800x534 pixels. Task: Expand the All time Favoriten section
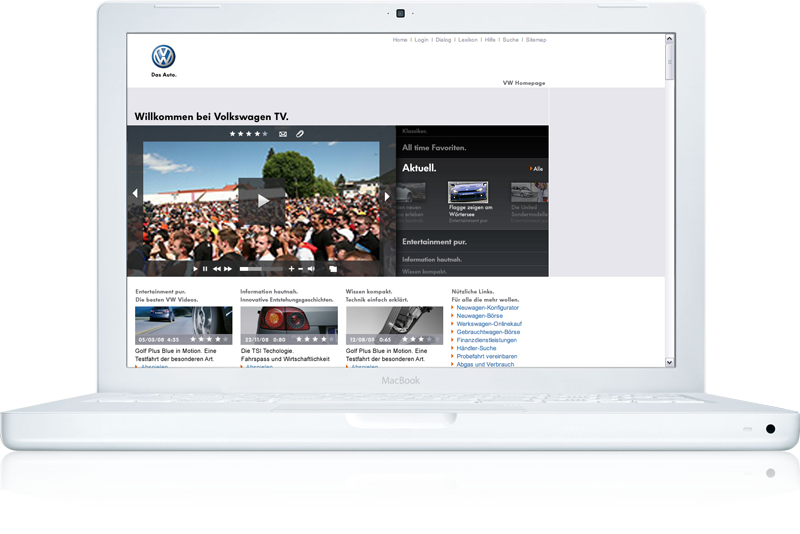pos(434,148)
